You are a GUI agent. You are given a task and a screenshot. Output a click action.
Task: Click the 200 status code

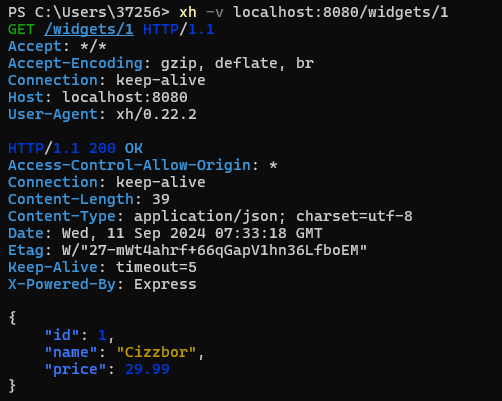pos(102,148)
